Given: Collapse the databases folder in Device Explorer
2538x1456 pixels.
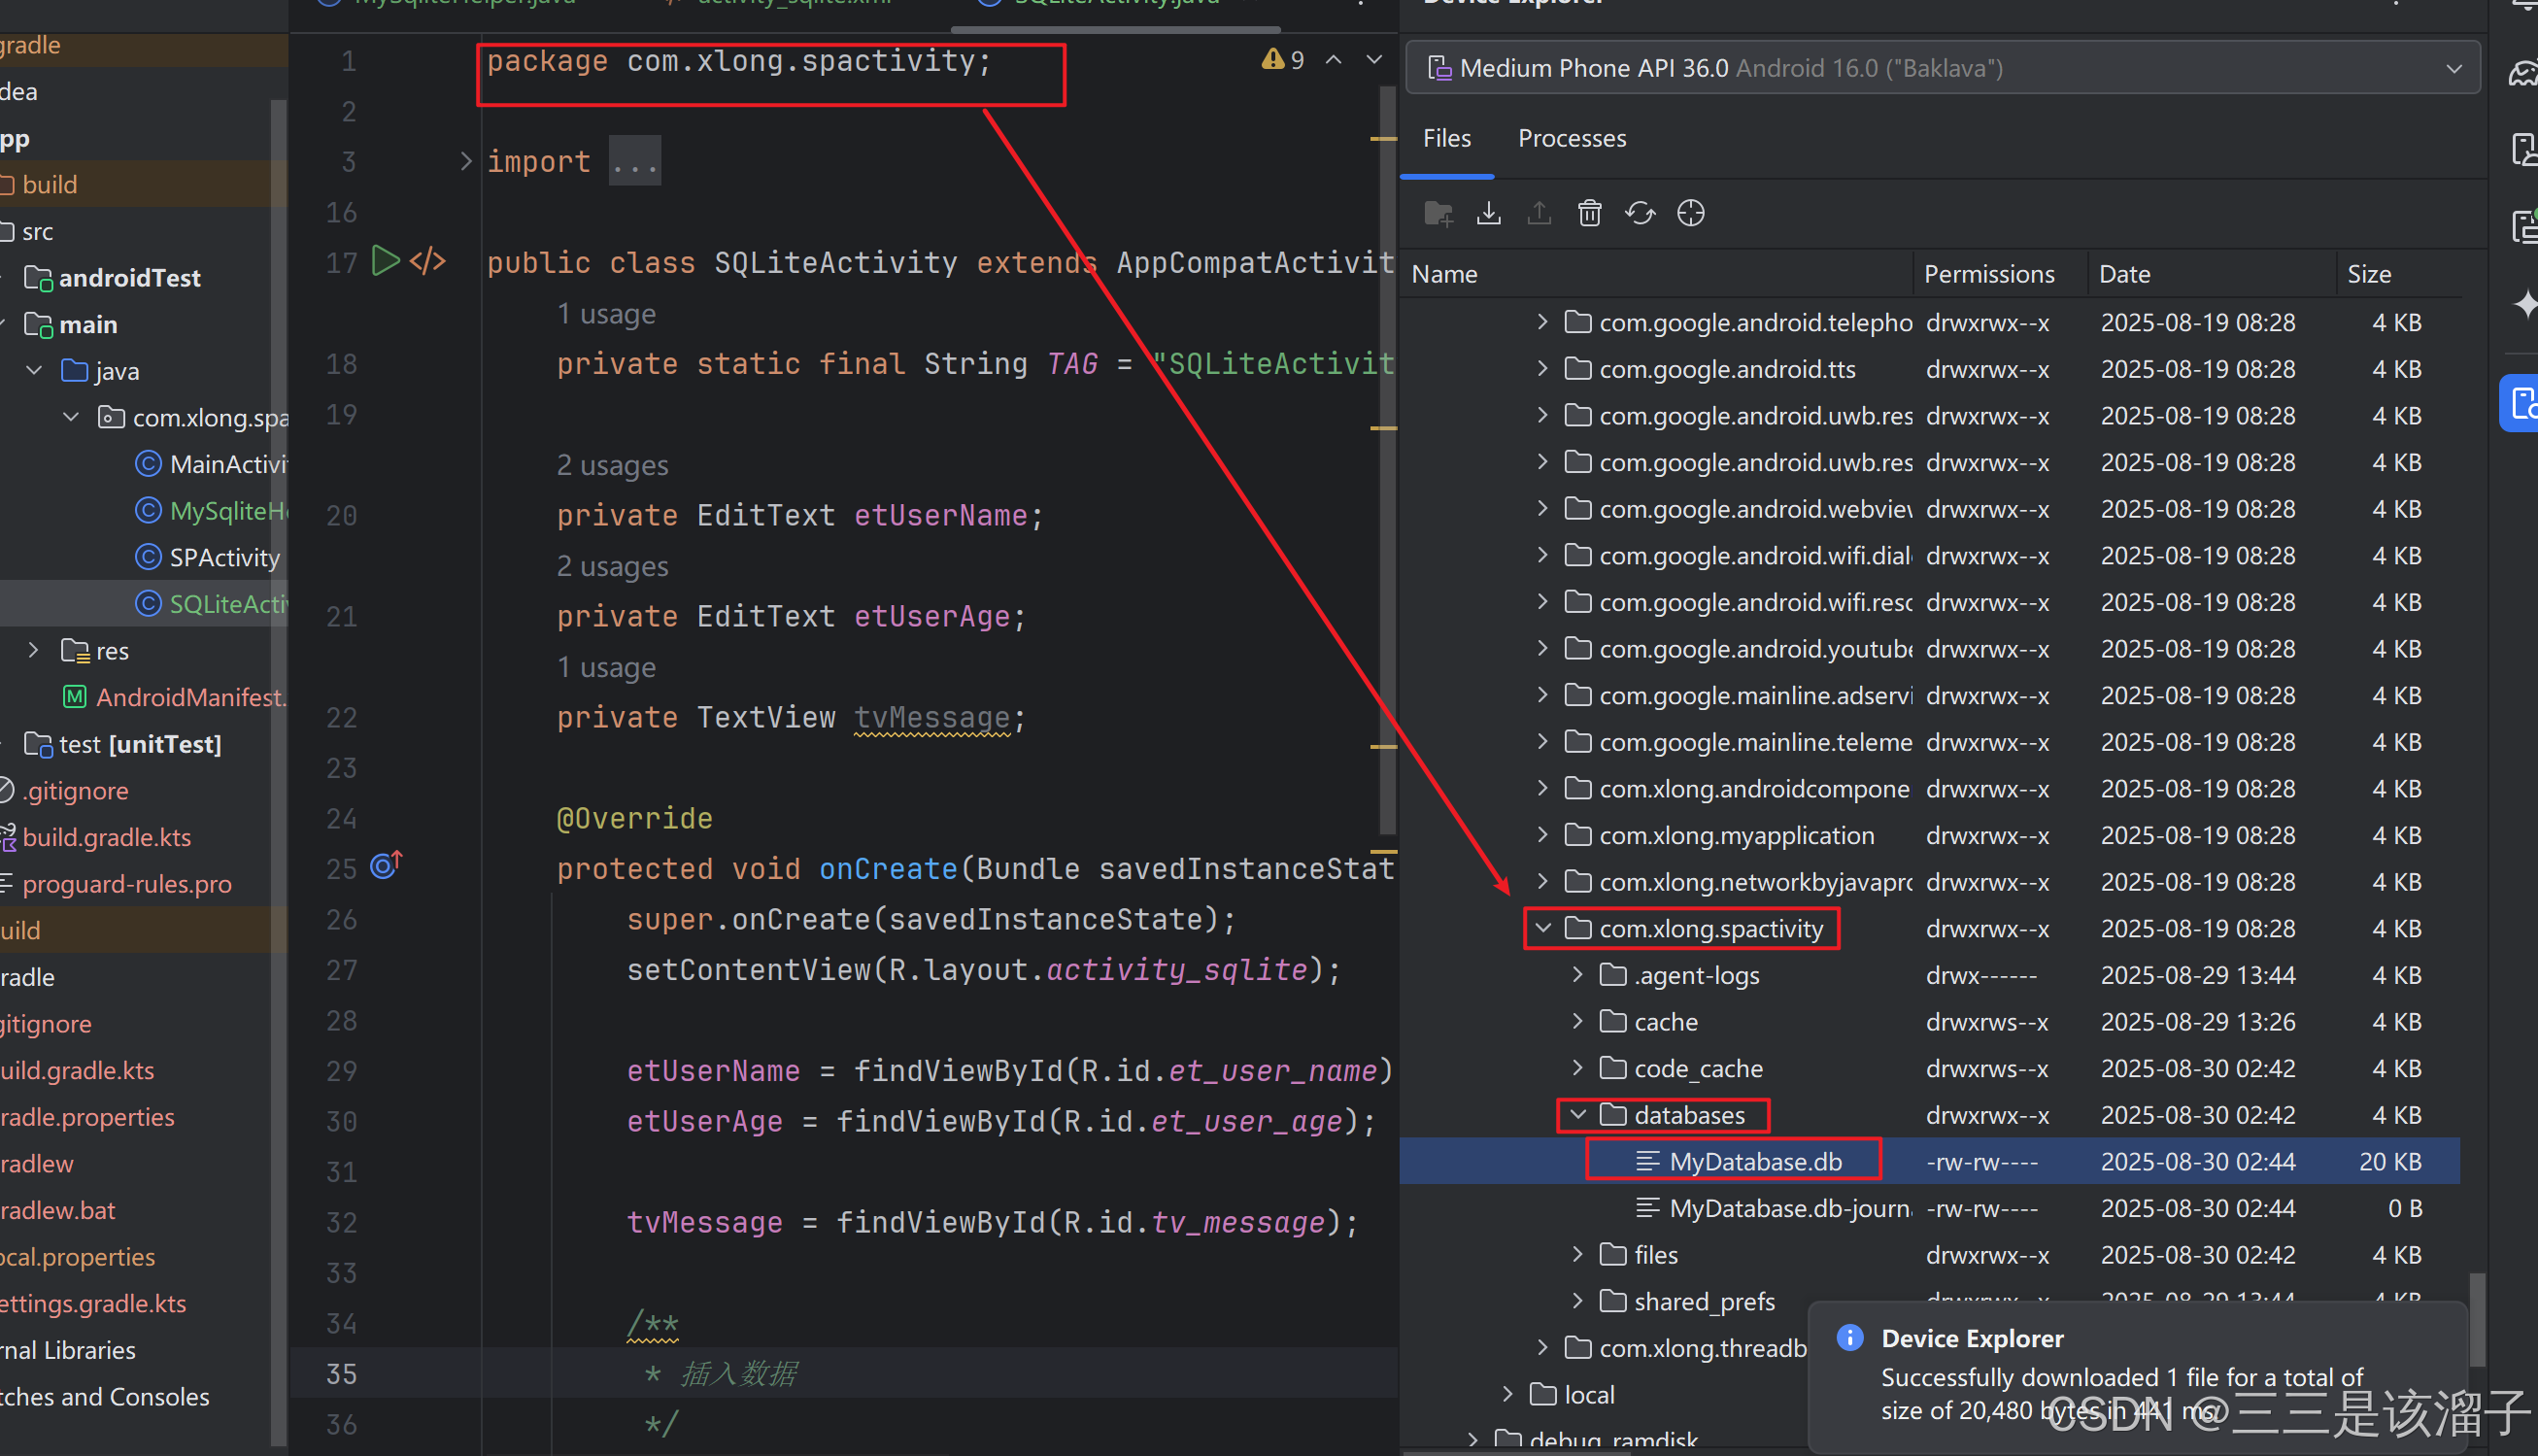Looking at the screenshot, I should tap(1578, 1114).
